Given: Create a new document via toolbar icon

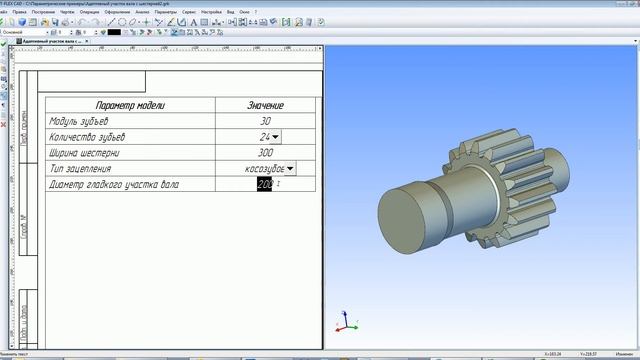Looking at the screenshot, I should point(12,22).
